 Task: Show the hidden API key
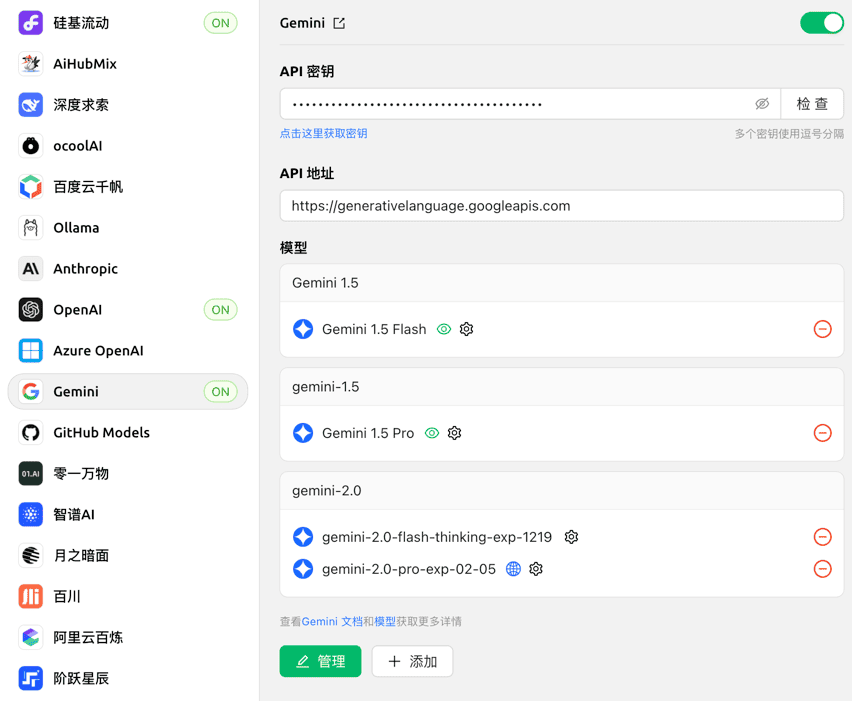762,104
